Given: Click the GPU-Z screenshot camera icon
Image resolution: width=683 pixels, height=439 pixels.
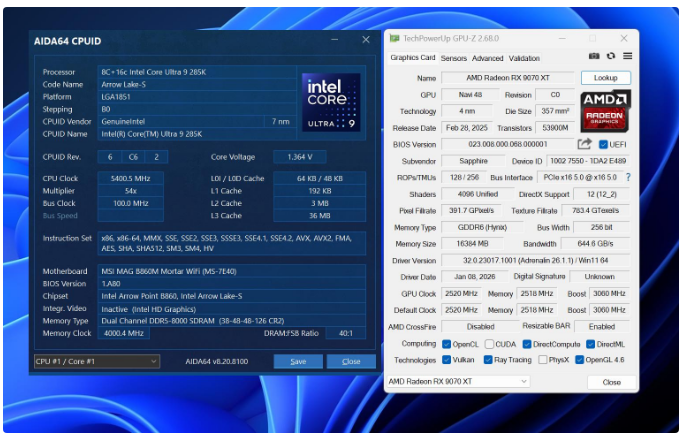Looking at the screenshot, I should (594, 57).
